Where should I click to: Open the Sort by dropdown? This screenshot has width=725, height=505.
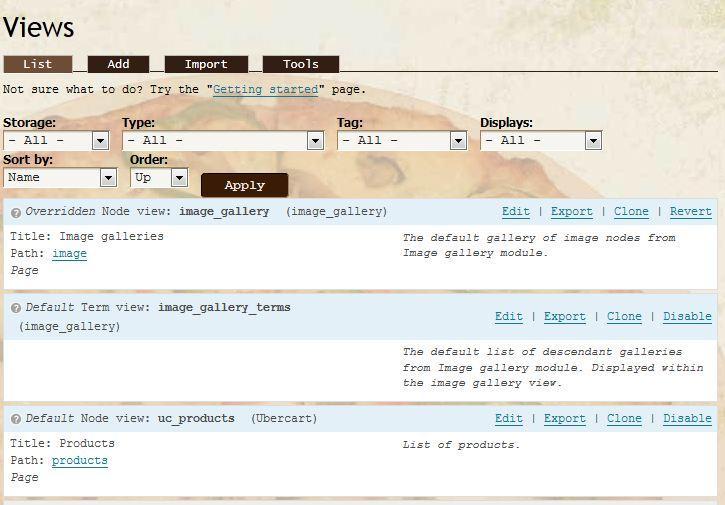coord(60,178)
